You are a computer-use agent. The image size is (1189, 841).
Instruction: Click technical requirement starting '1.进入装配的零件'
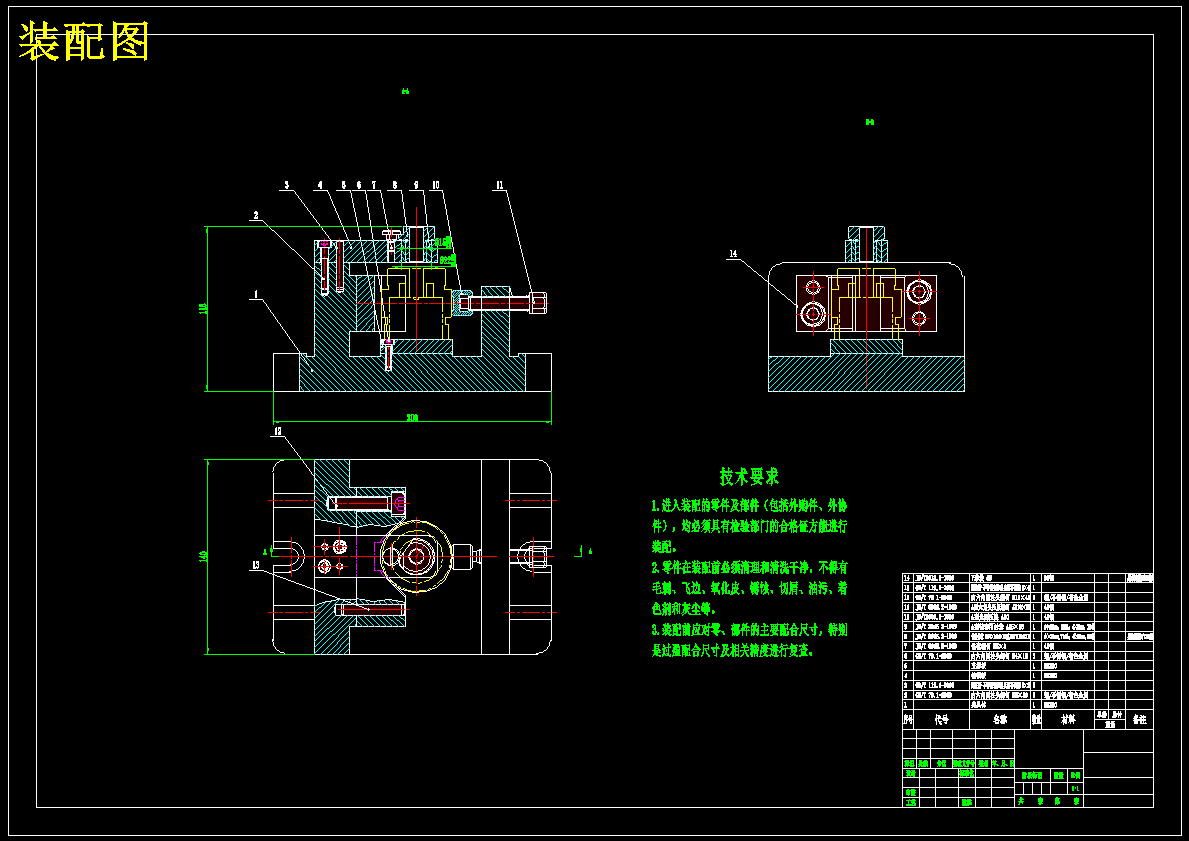tap(749, 526)
